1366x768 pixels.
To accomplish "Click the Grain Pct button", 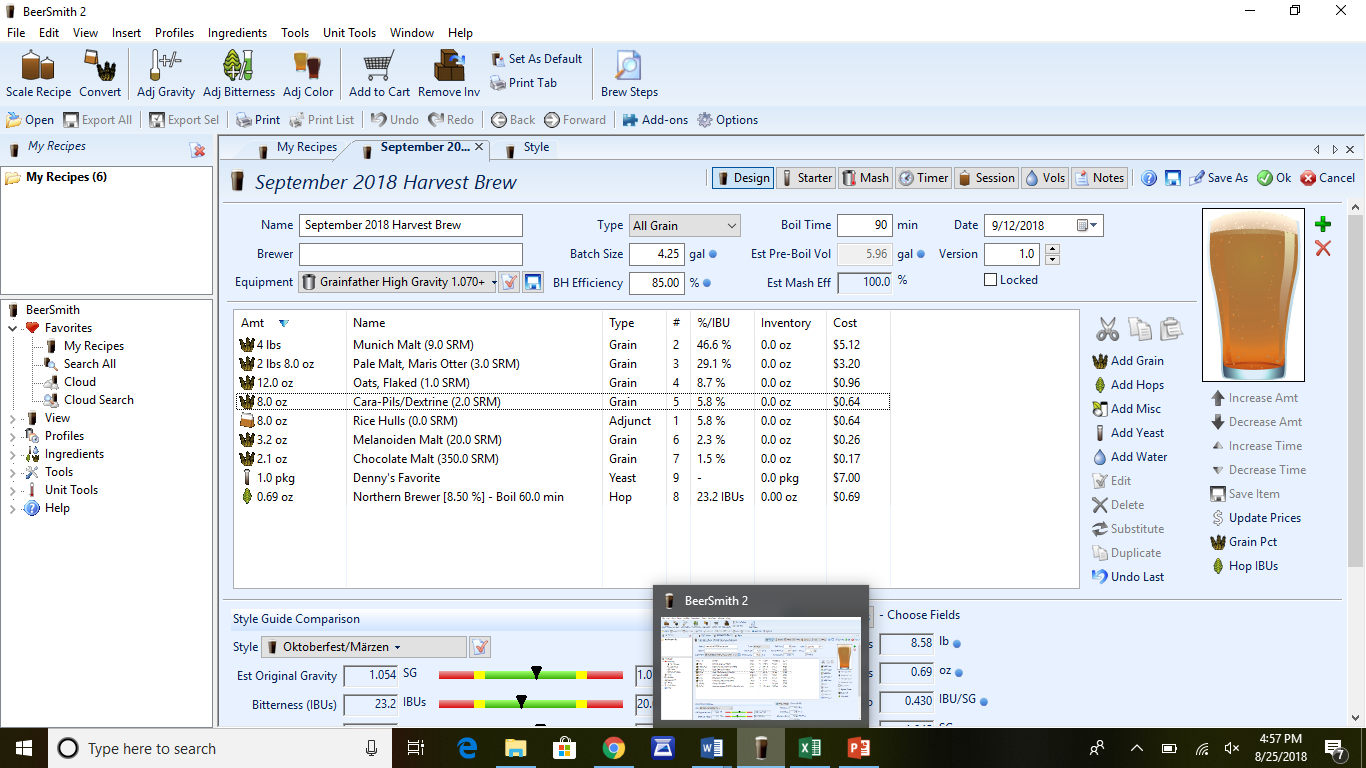I will [1243, 542].
